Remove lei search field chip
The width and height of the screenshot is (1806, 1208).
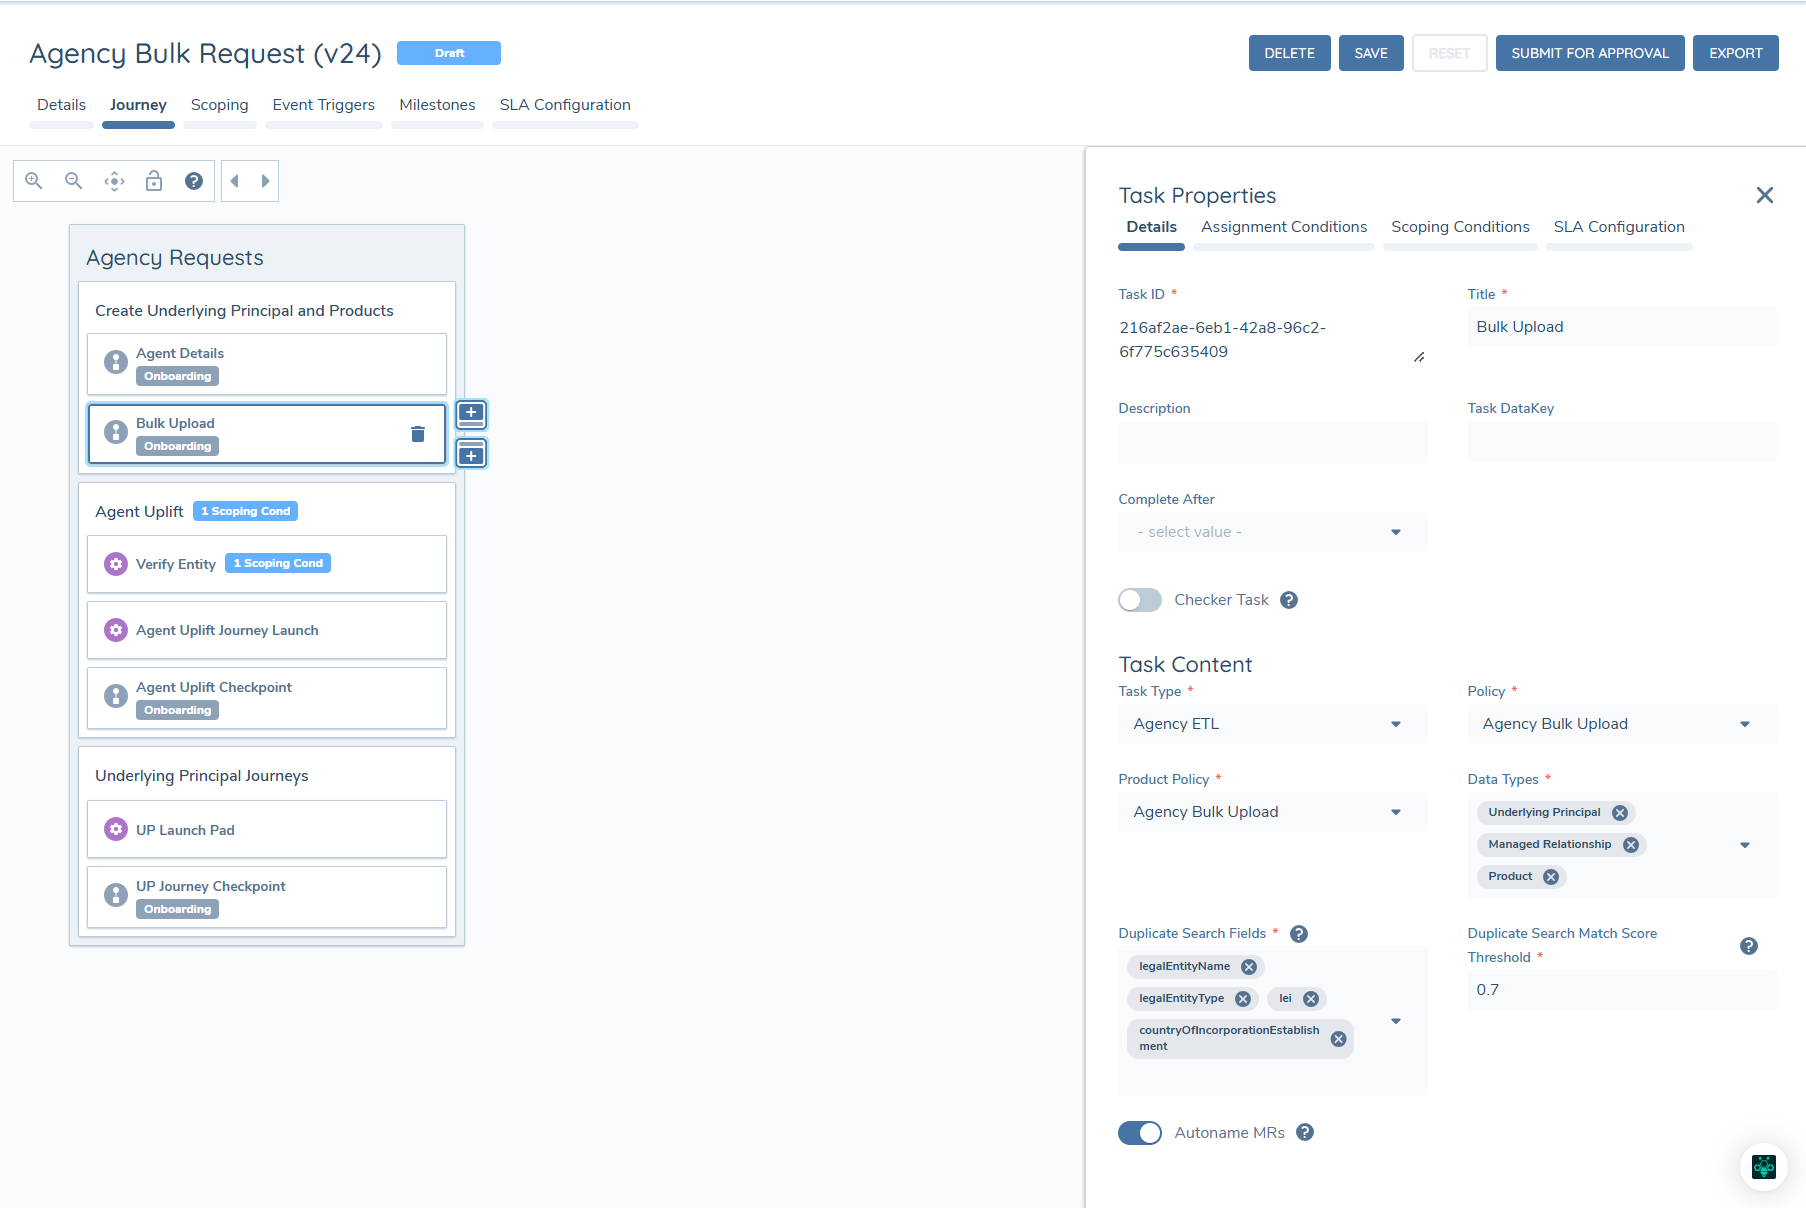pos(1311,999)
